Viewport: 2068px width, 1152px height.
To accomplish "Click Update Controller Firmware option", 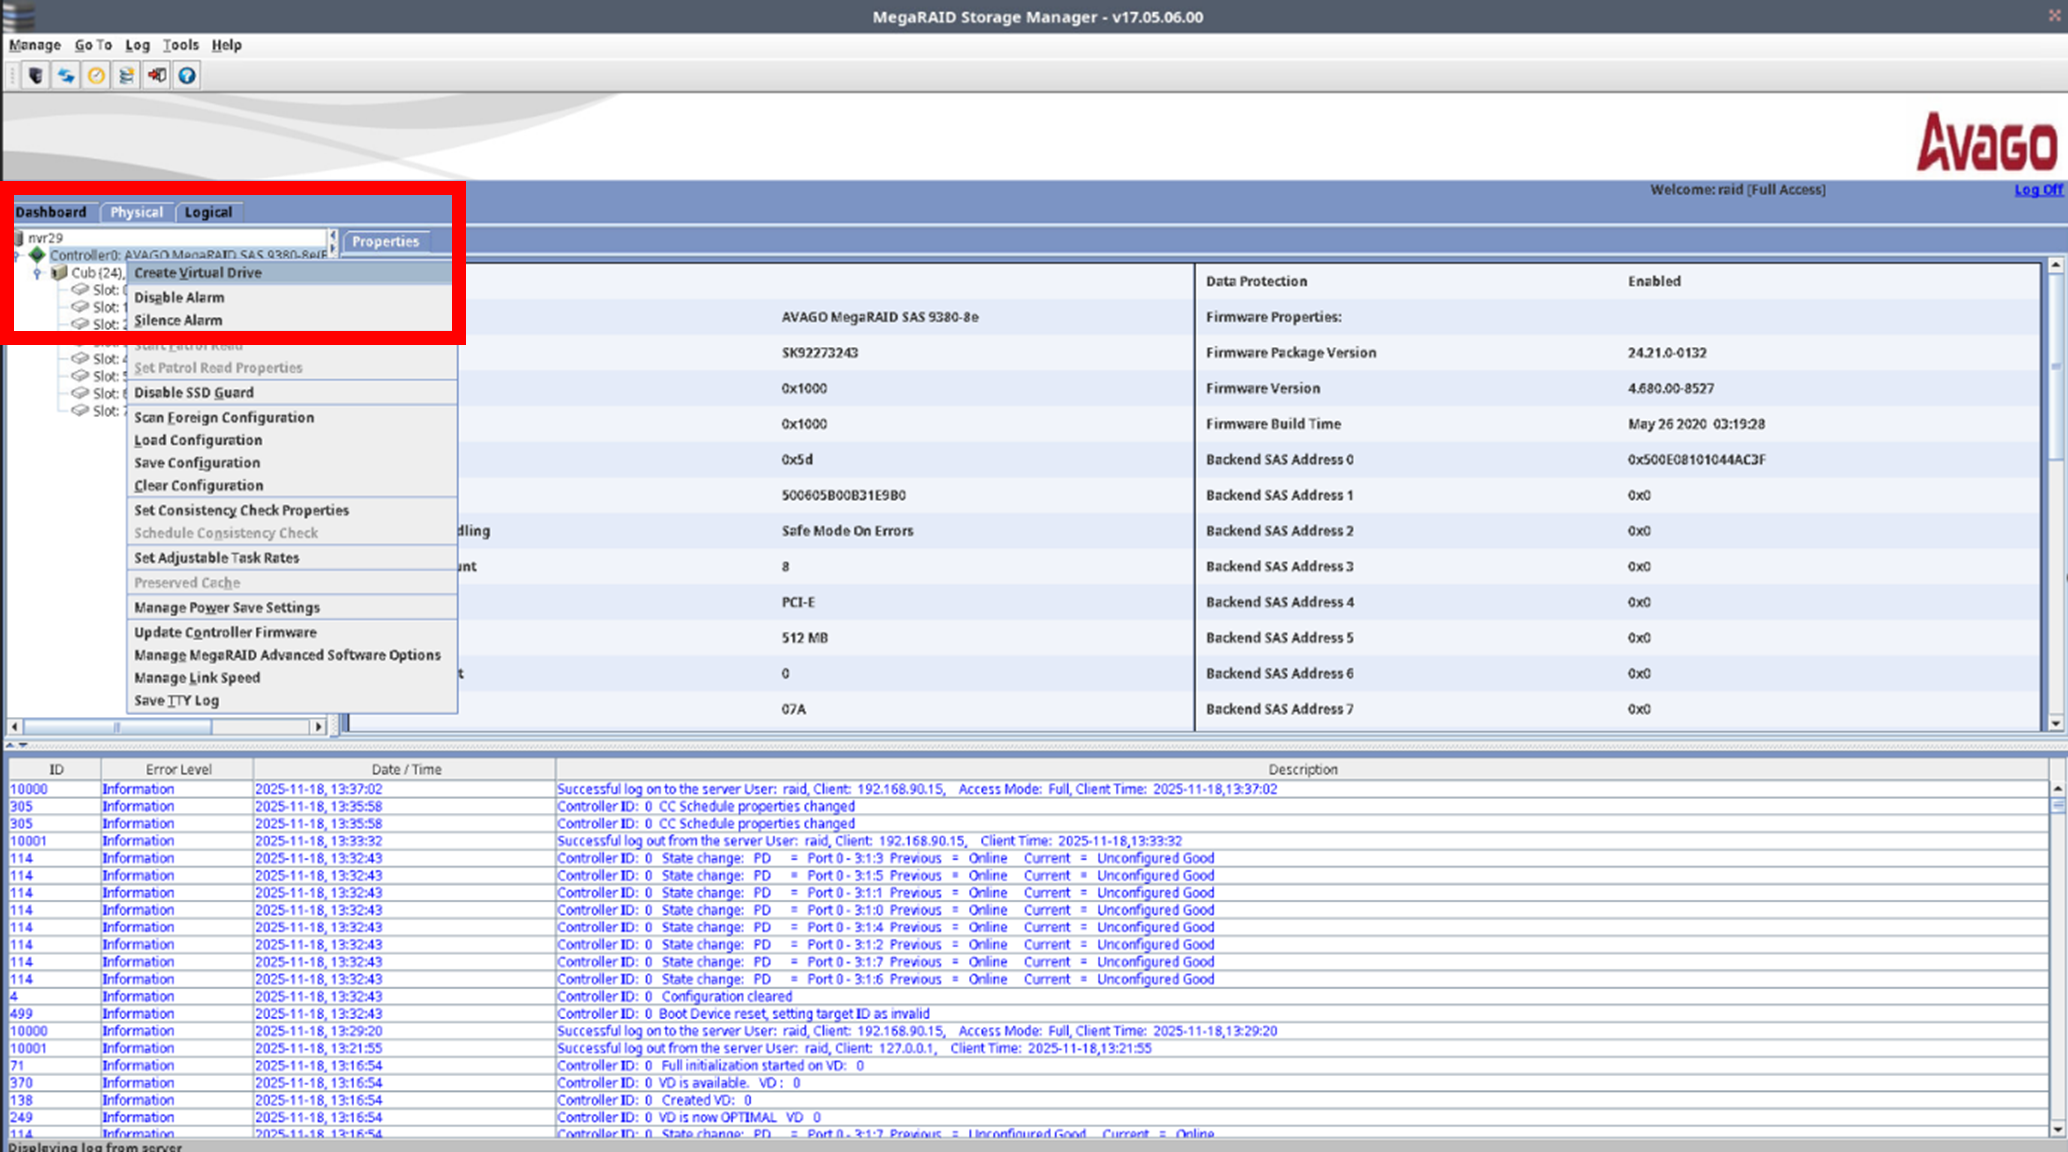I will [x=225, y=633].
